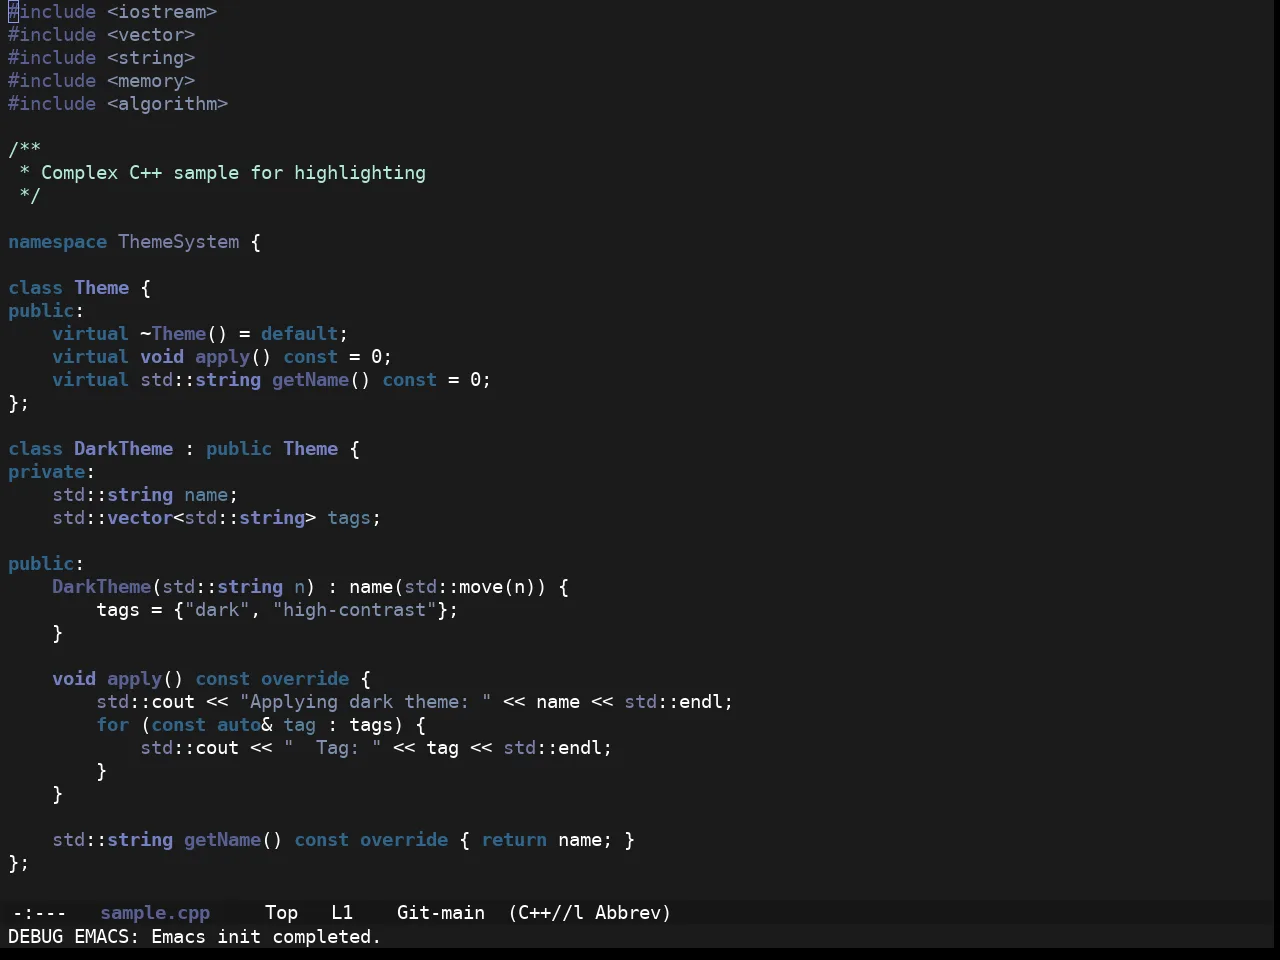Click 'endl' in the Applying dark theme line
1280x960 pixels.
click(x=702, y=702)
